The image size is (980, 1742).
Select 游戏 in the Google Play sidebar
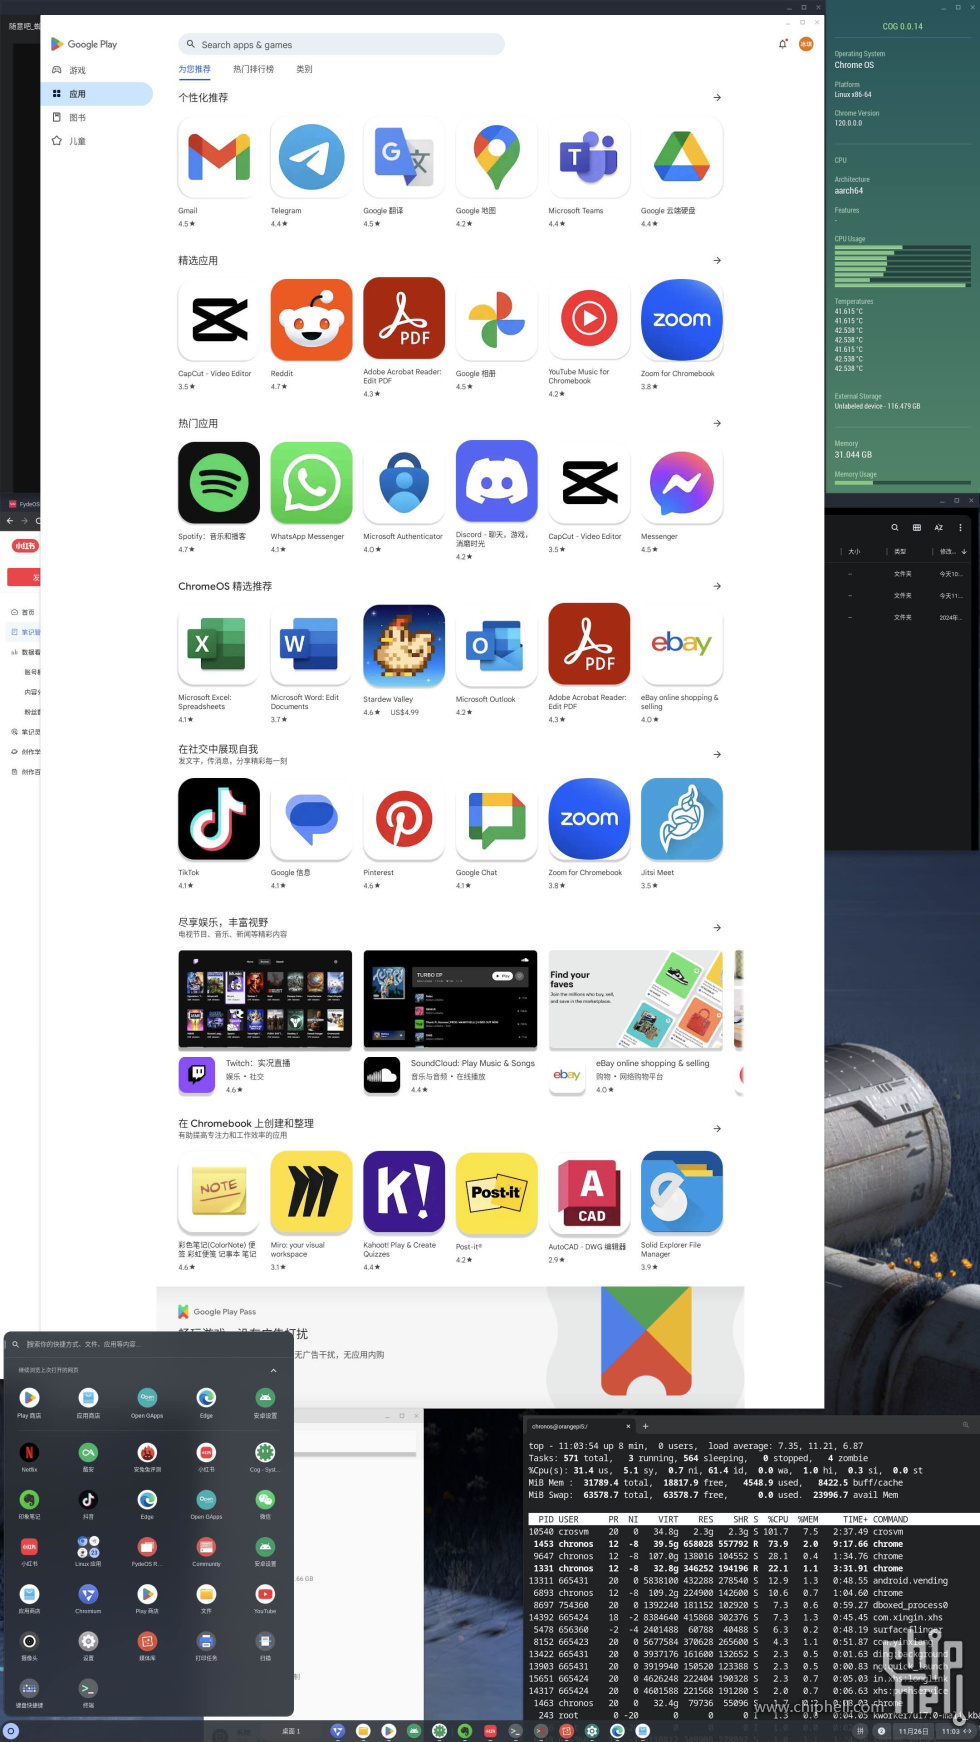96,70
